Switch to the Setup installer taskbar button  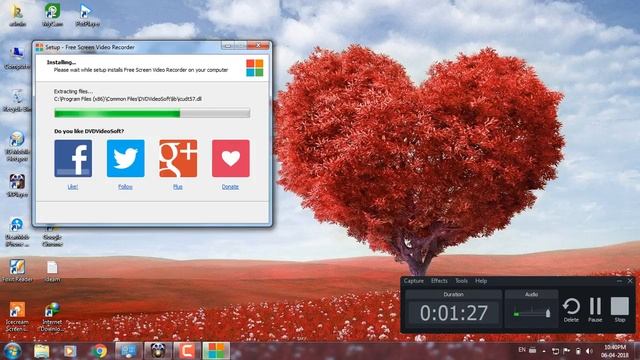click(x=216, y=351)
